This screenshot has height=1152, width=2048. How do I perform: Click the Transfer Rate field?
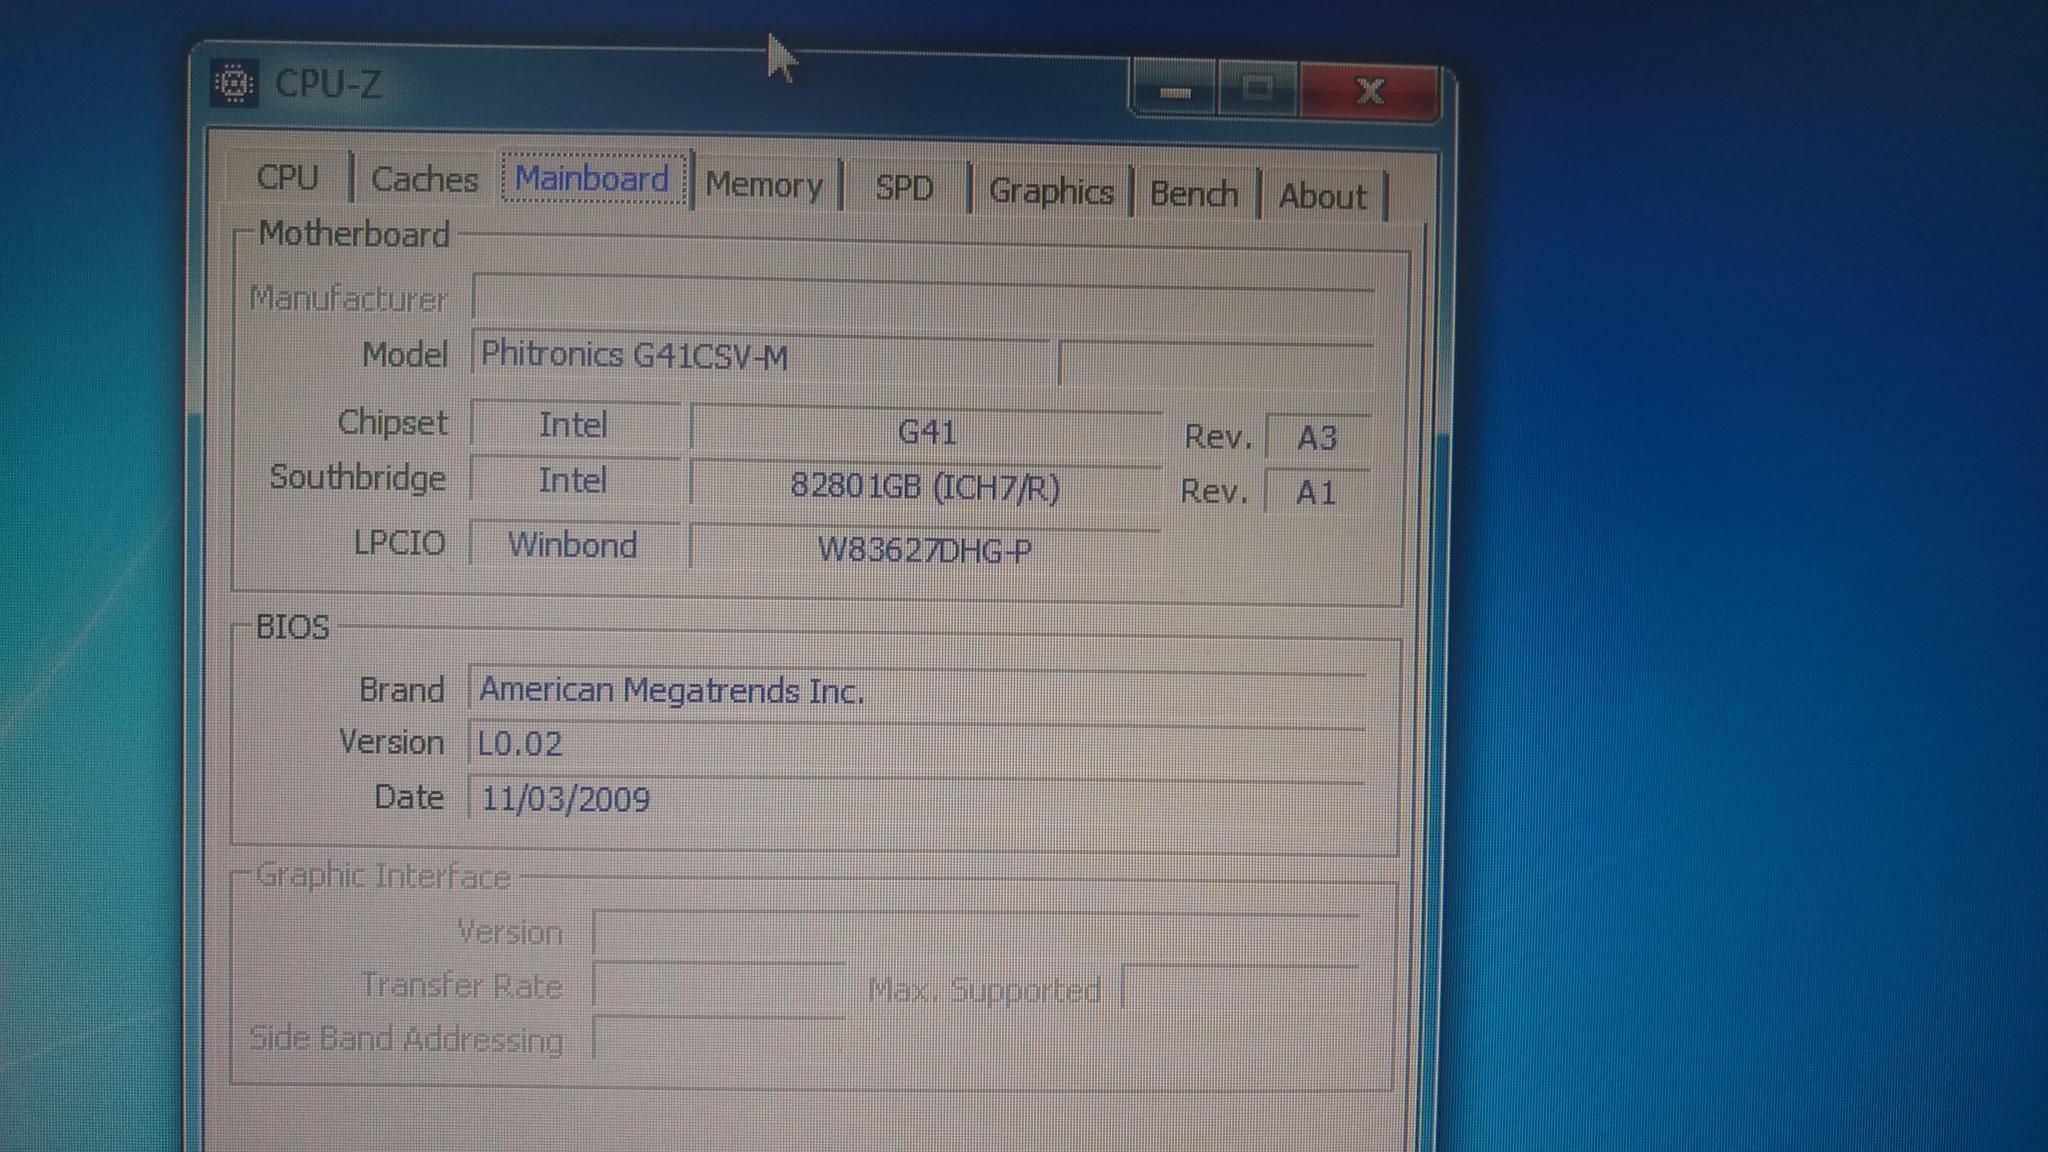click(x=719, y=987)
